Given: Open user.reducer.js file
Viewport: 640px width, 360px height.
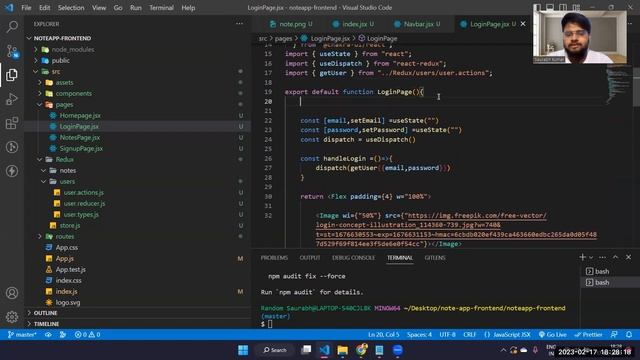Looking at the screenshot, I should click(84, 203).
